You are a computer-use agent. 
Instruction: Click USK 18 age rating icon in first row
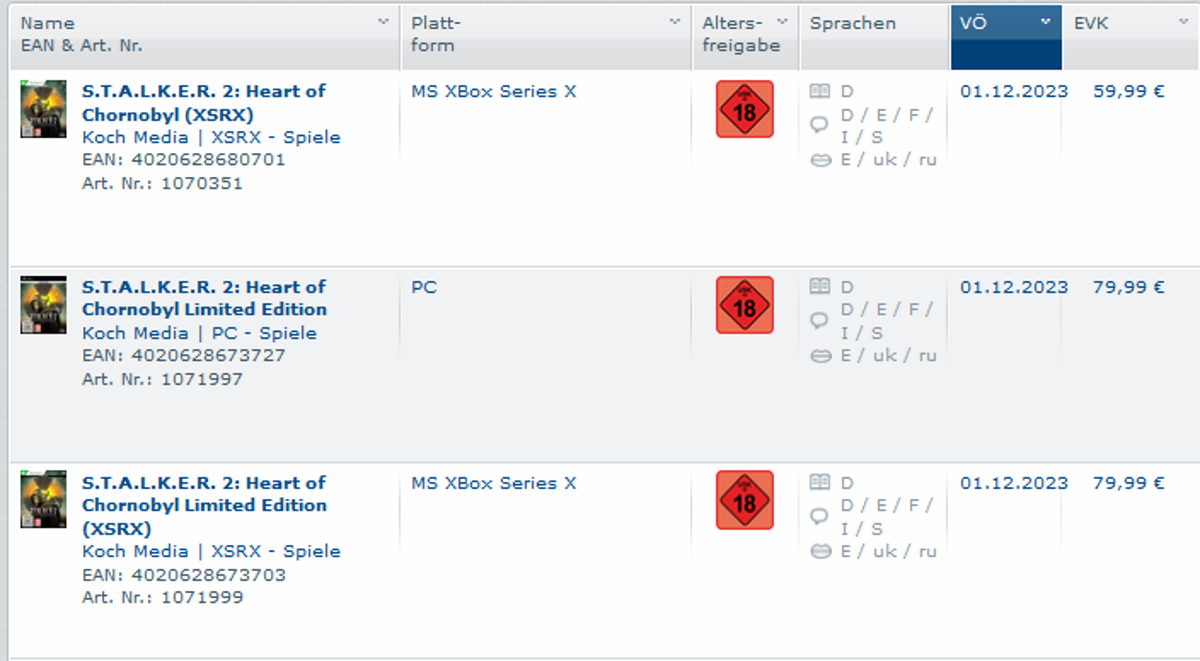pyautogui.click(x=745, y=109)
